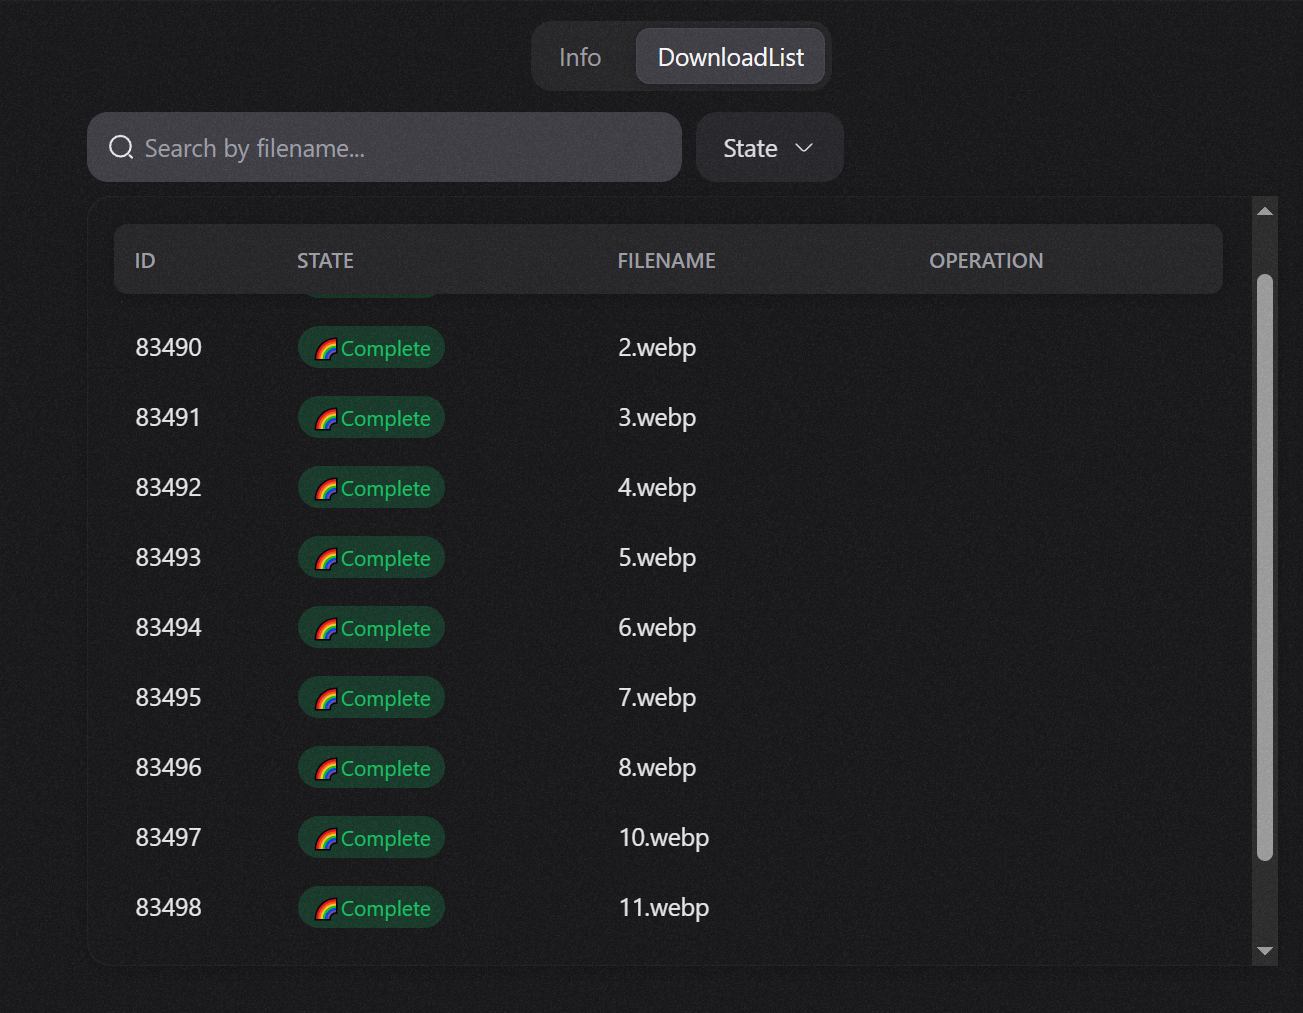Switch to the DownloadList tab
Viewport: 1303px width, 1013px height.
[731, 56]
